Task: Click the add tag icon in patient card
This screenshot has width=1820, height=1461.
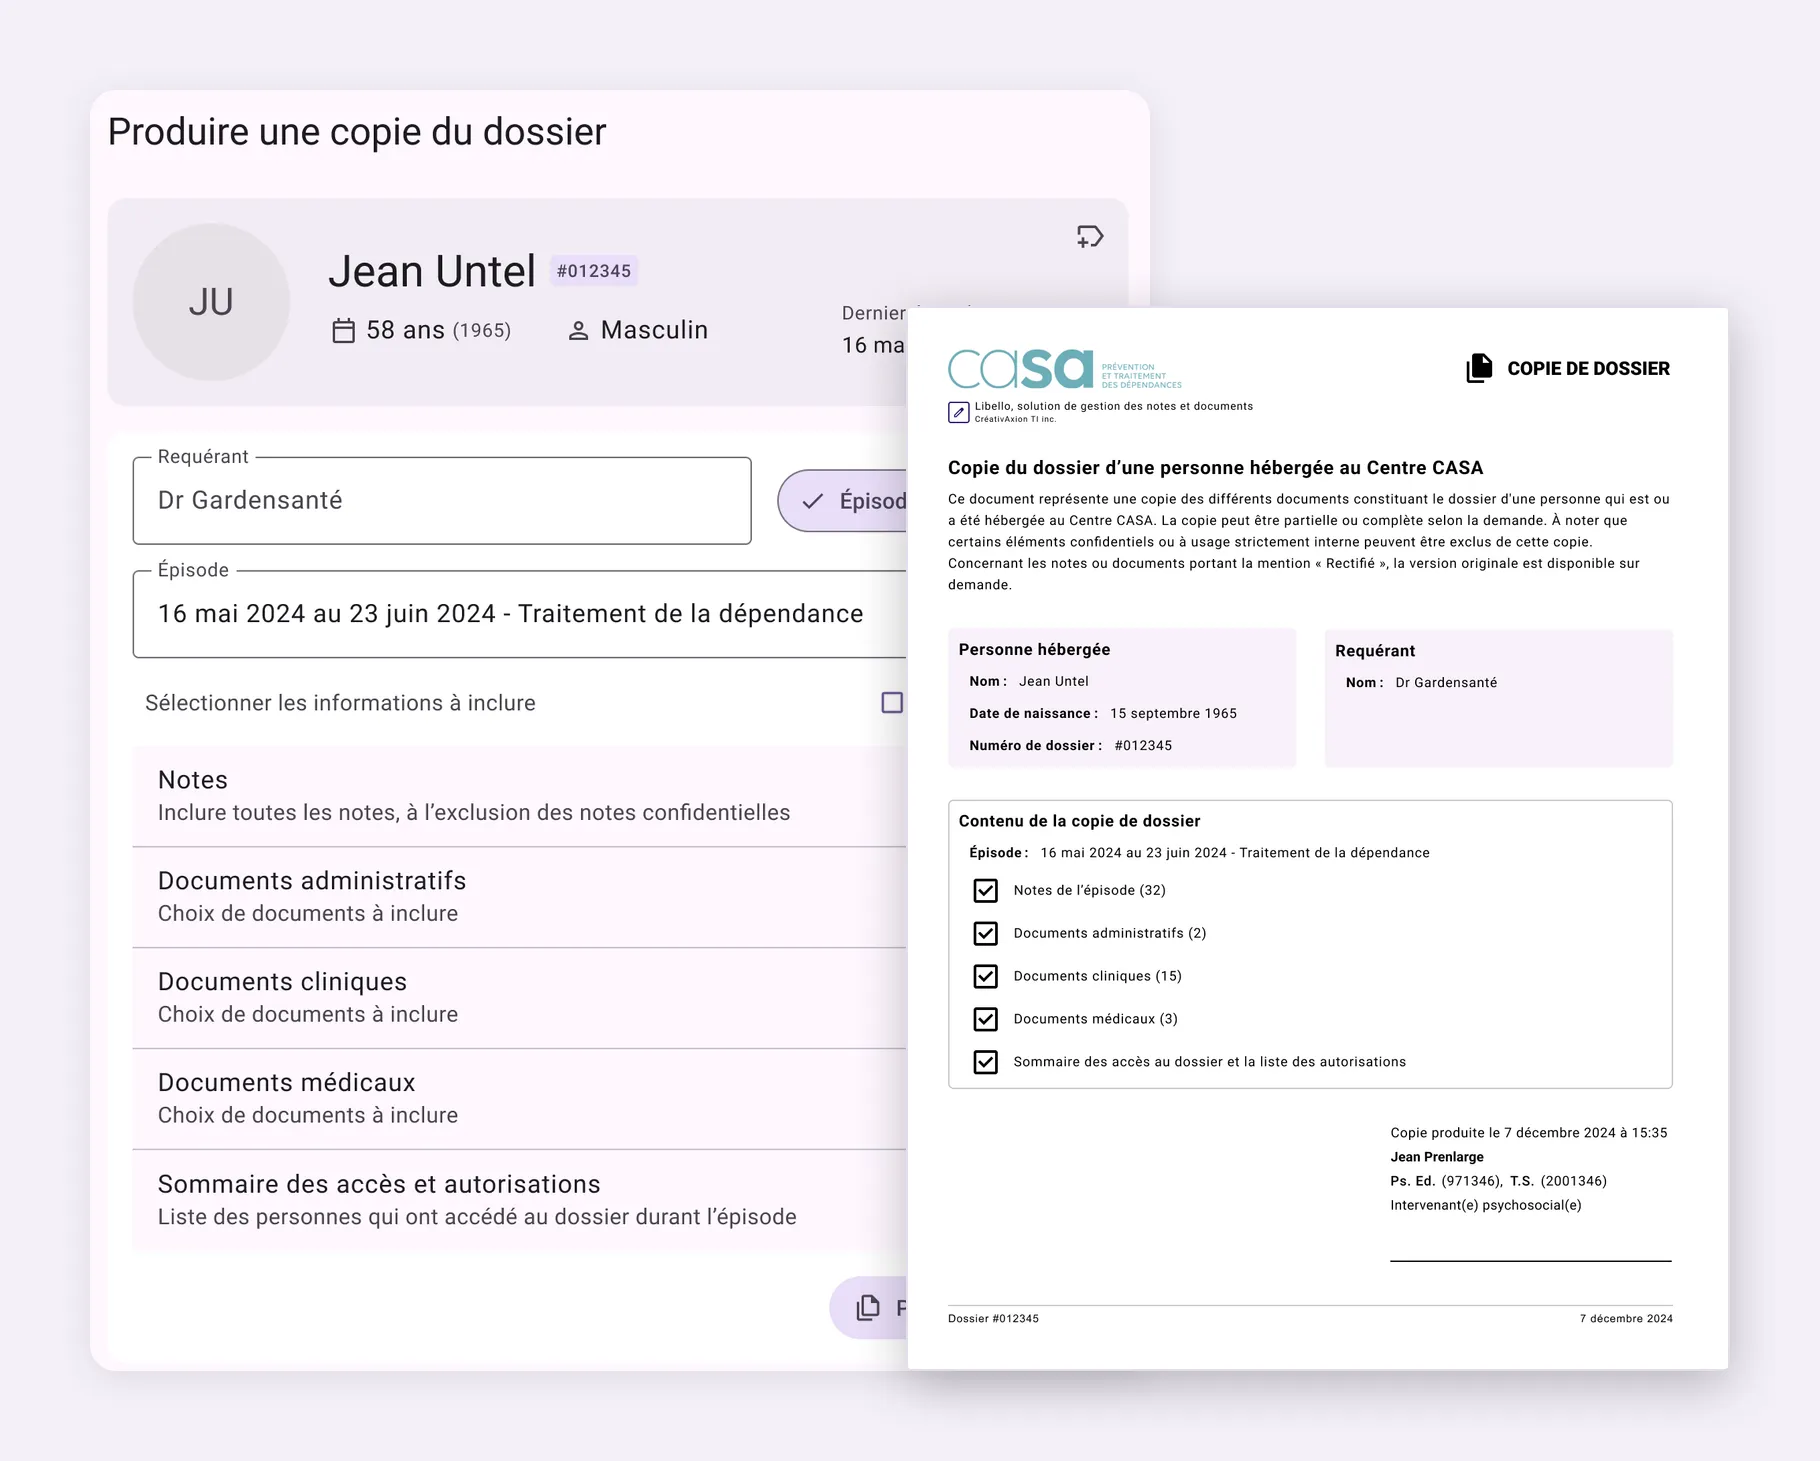Action: (1089, 237)
